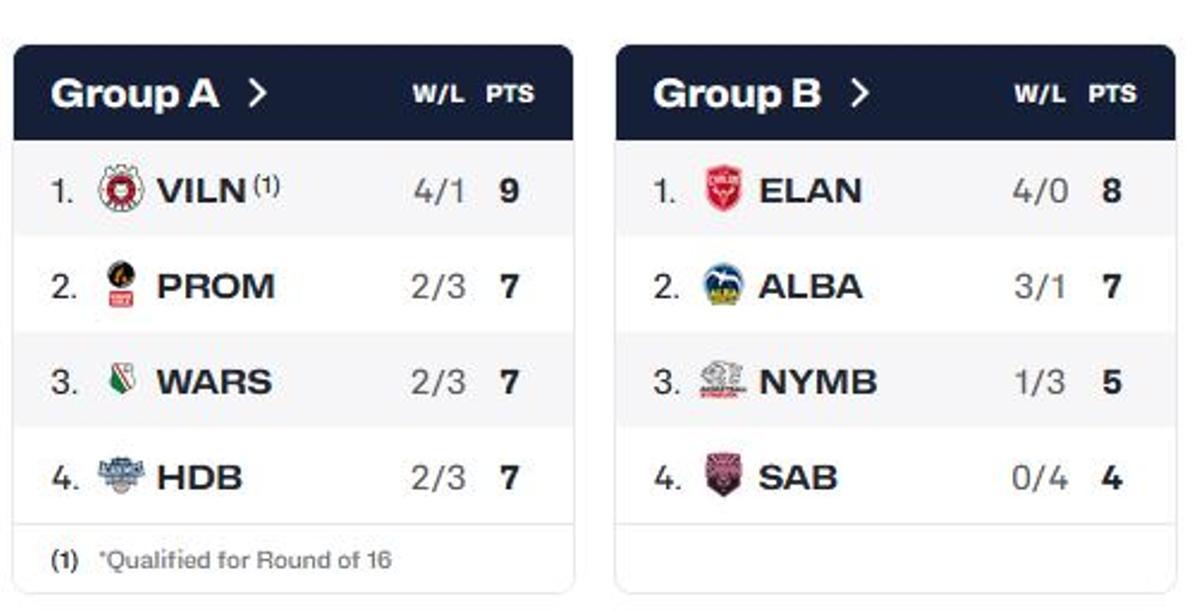The height and width of the screenshot is (612, 1200).
Task: Click the W/L column header in Group B
Action: point(1040,94)
